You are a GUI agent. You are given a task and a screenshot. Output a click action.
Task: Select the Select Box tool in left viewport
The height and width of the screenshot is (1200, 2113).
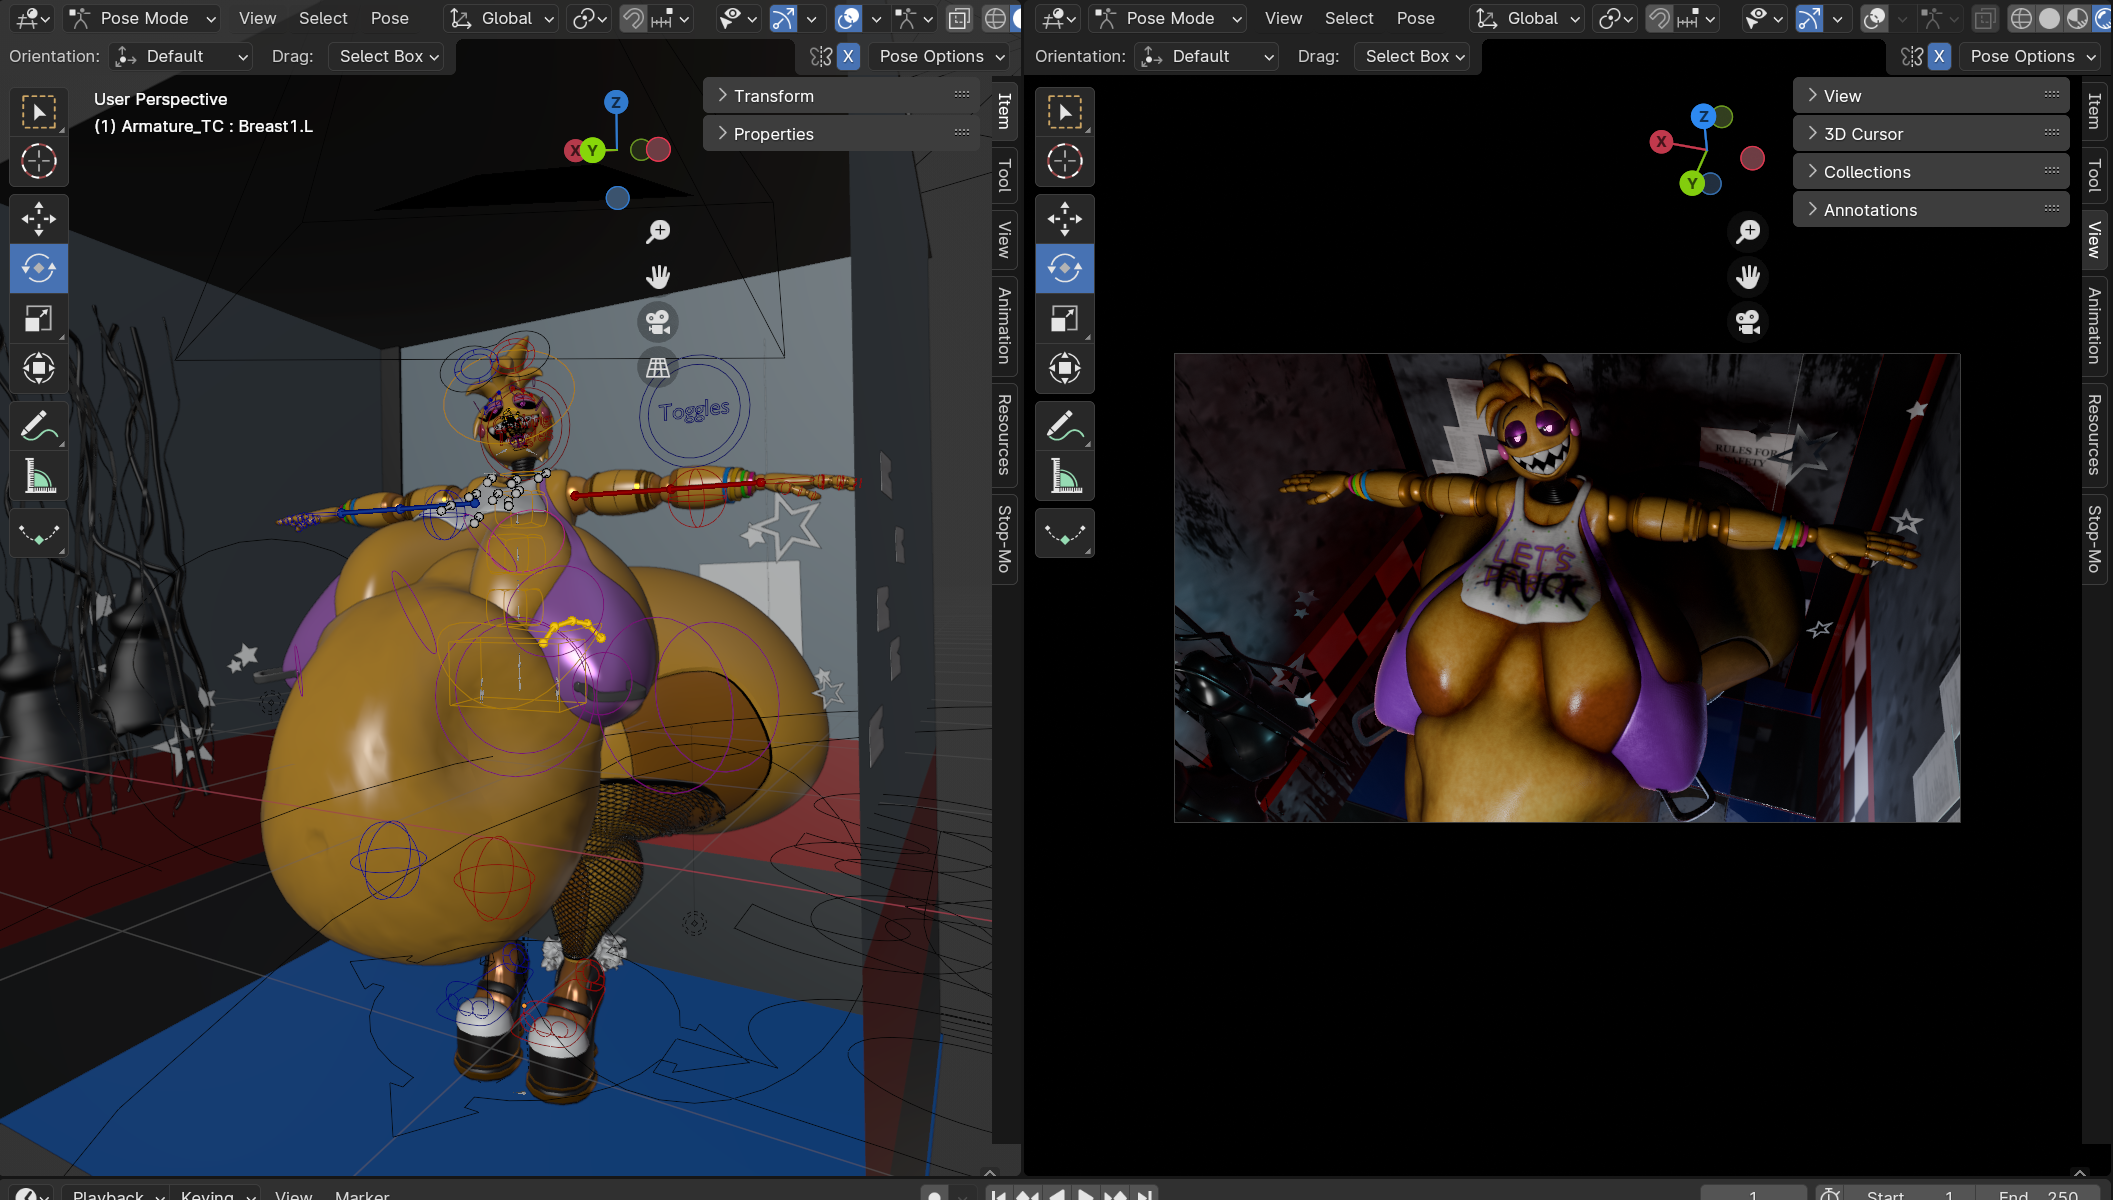[x=39, y=112]
